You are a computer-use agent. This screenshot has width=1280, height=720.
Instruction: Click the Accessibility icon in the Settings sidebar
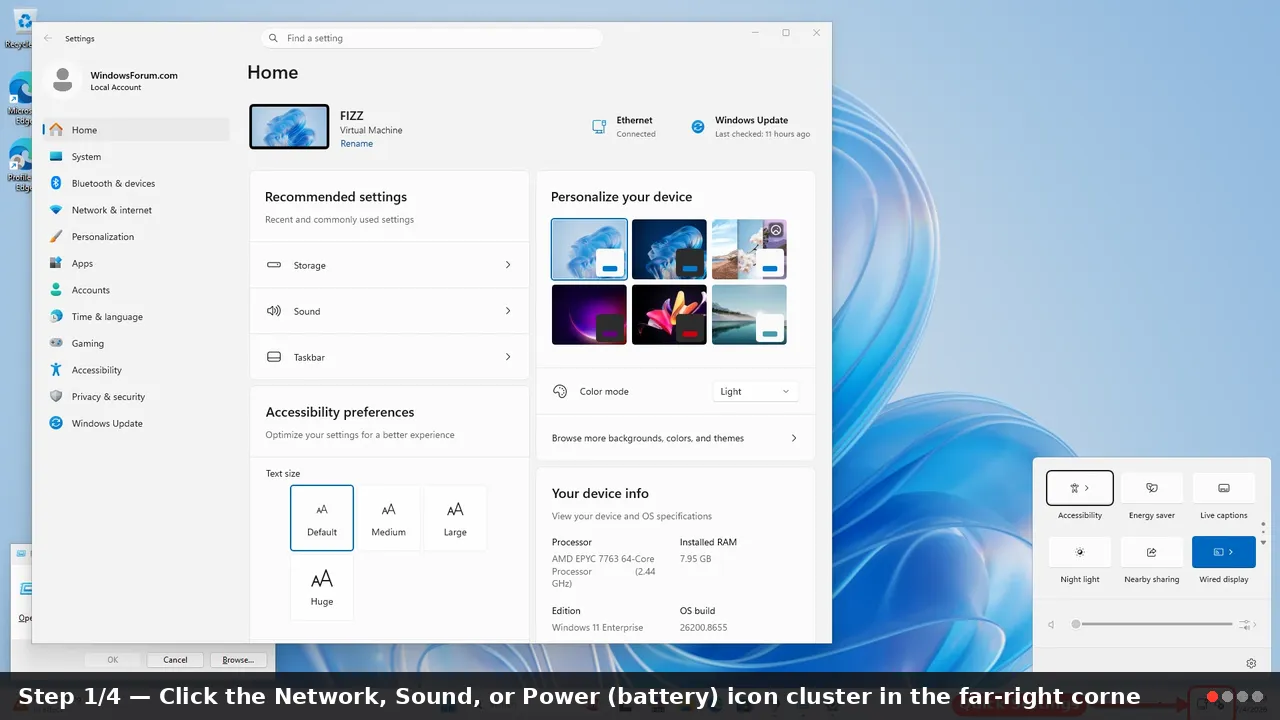click(x=56, y=370)
